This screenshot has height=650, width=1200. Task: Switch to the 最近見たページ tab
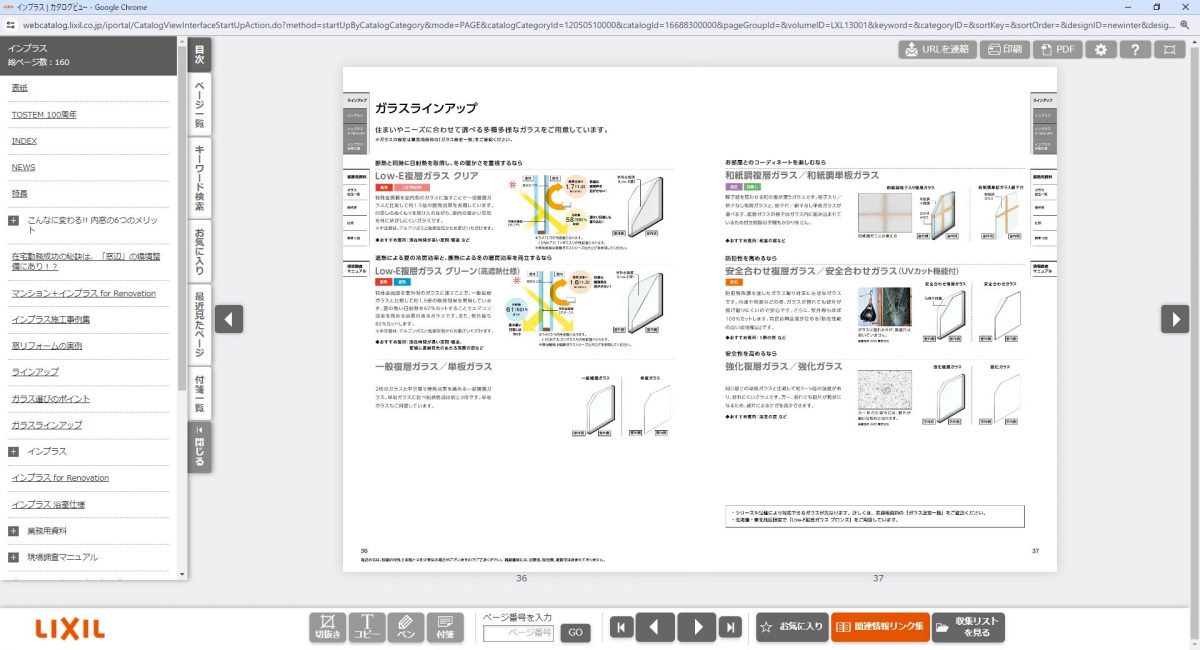[199, 325]
